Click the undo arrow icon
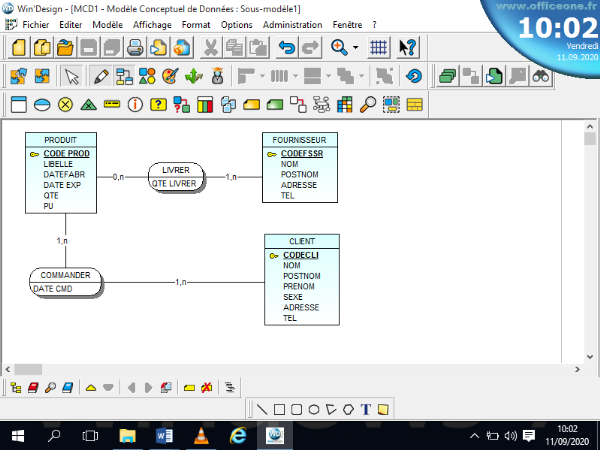This screenshot has height=450, width=600. pos(287,47)
